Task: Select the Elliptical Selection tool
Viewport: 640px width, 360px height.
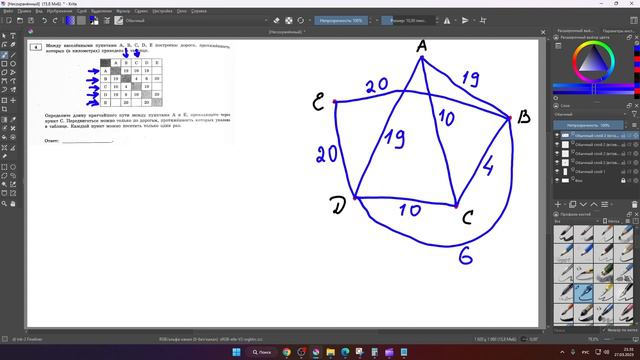Action: click(13, 167)
